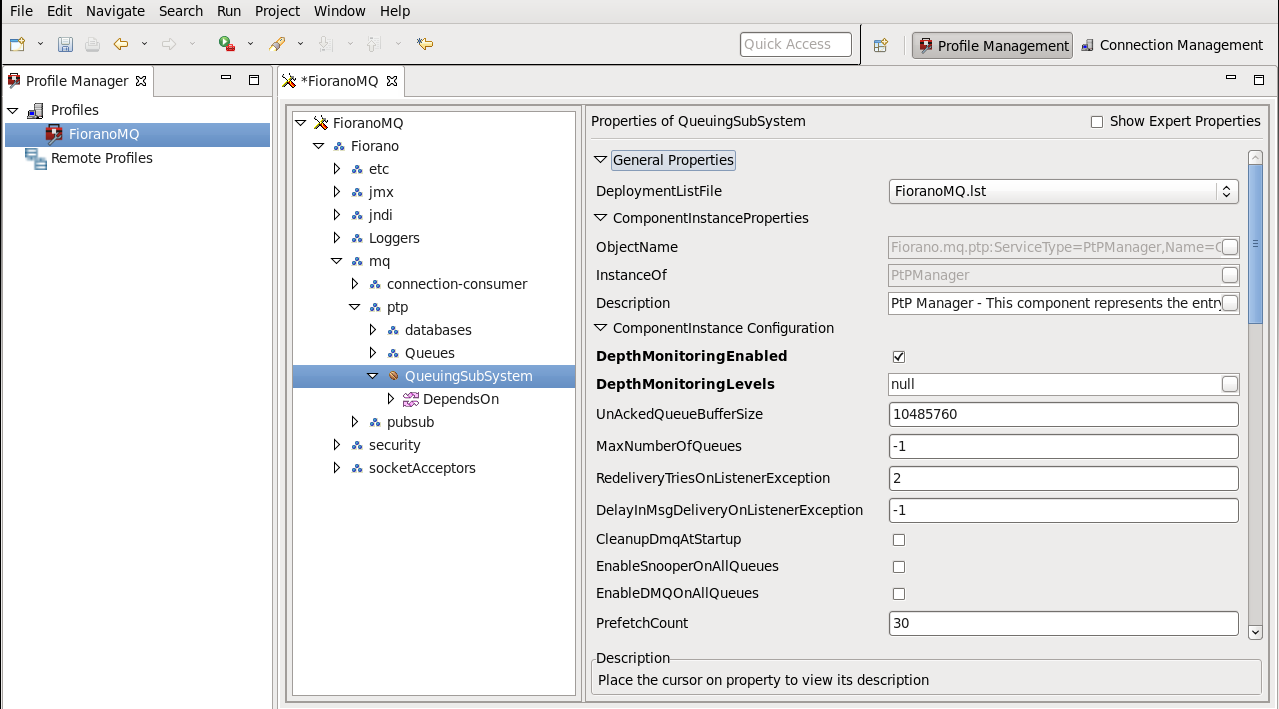Click the DepthMonitoringLevels null-value checkbox
The width and height of the screenshot is (1279, 709).
(1230, 384)
